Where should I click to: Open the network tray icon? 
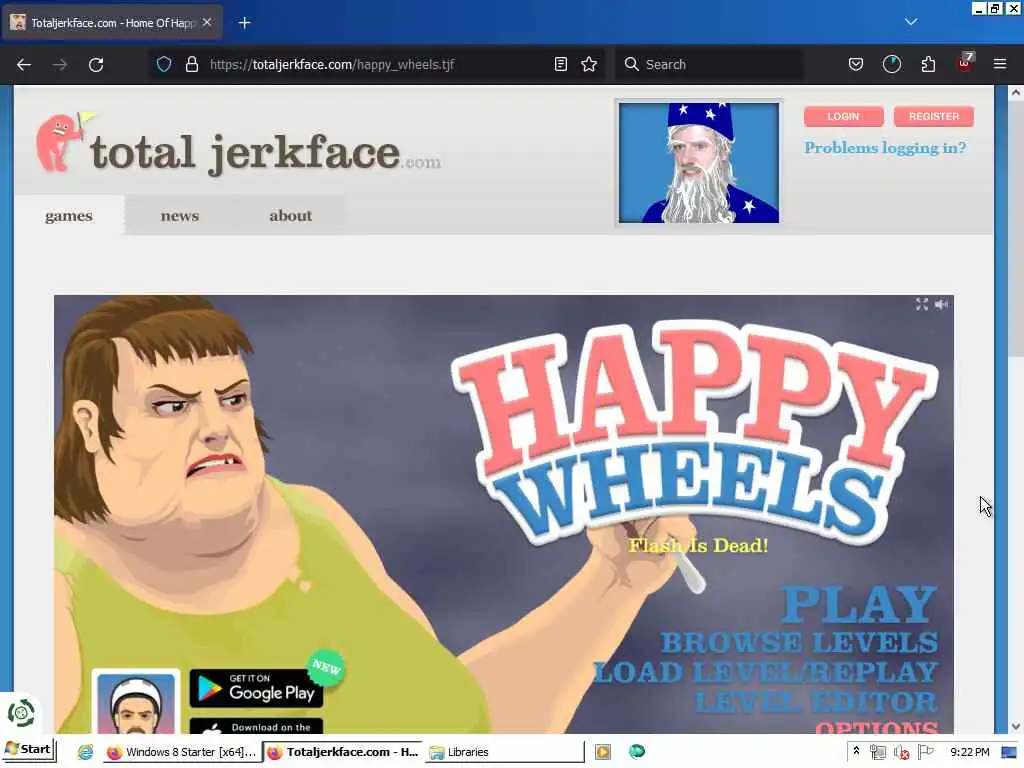point(878,752)
